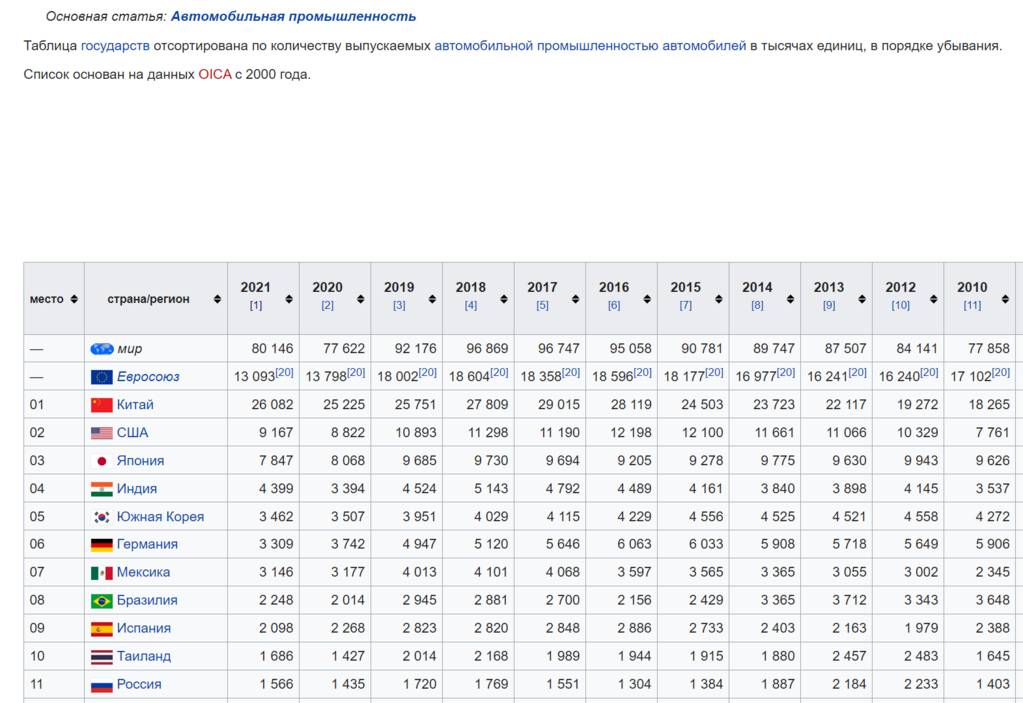Open the Япония country link

pos(140,461)
